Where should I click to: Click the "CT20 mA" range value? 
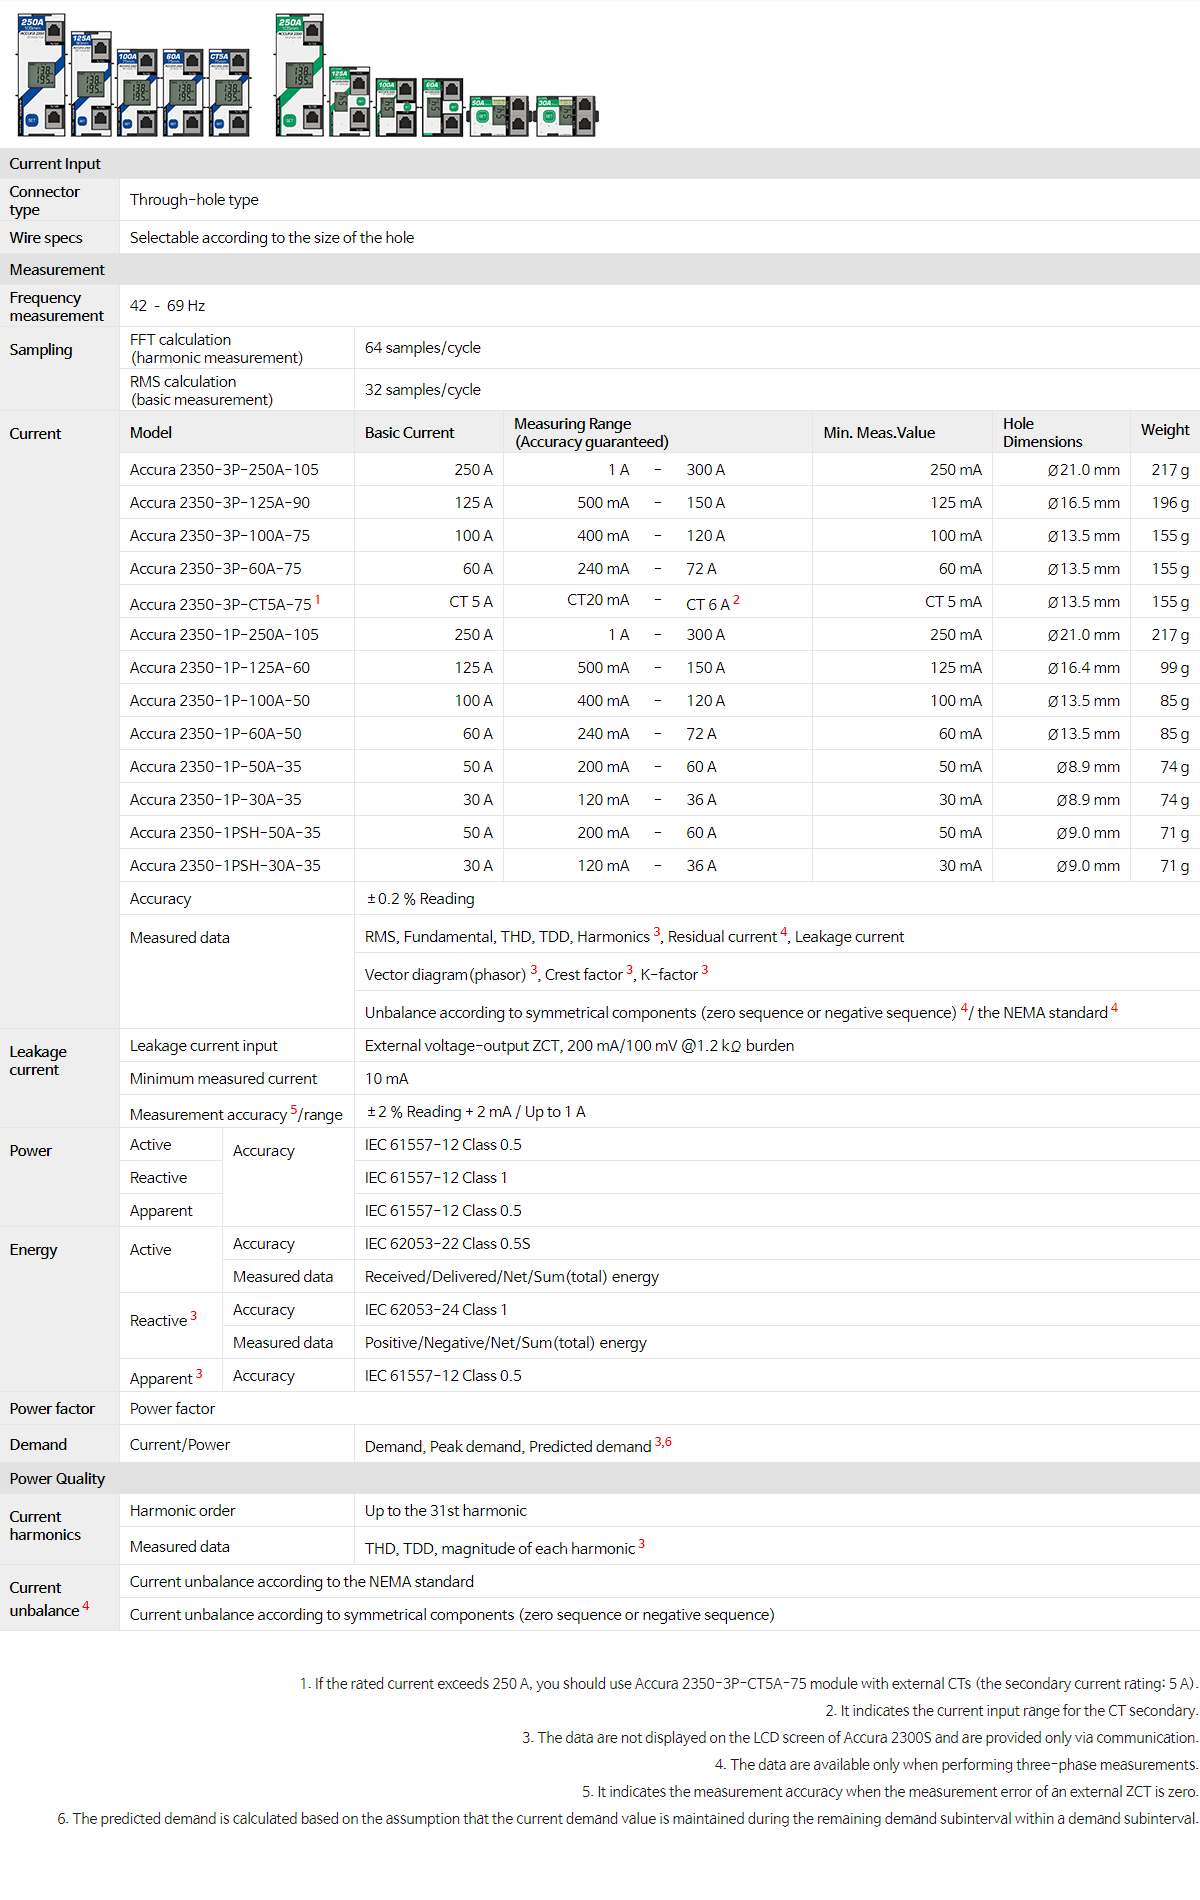pos(598,600)
